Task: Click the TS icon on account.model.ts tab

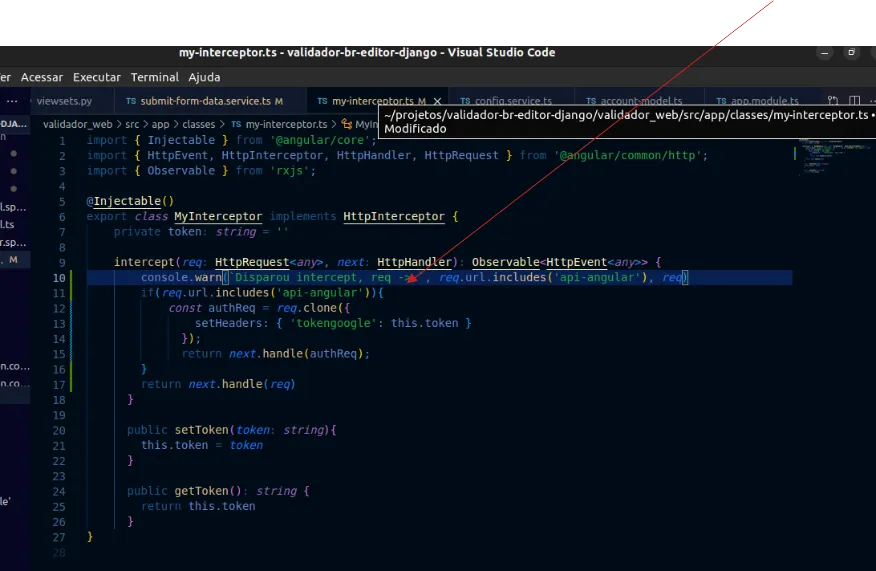Action: (x=591, y=101)
